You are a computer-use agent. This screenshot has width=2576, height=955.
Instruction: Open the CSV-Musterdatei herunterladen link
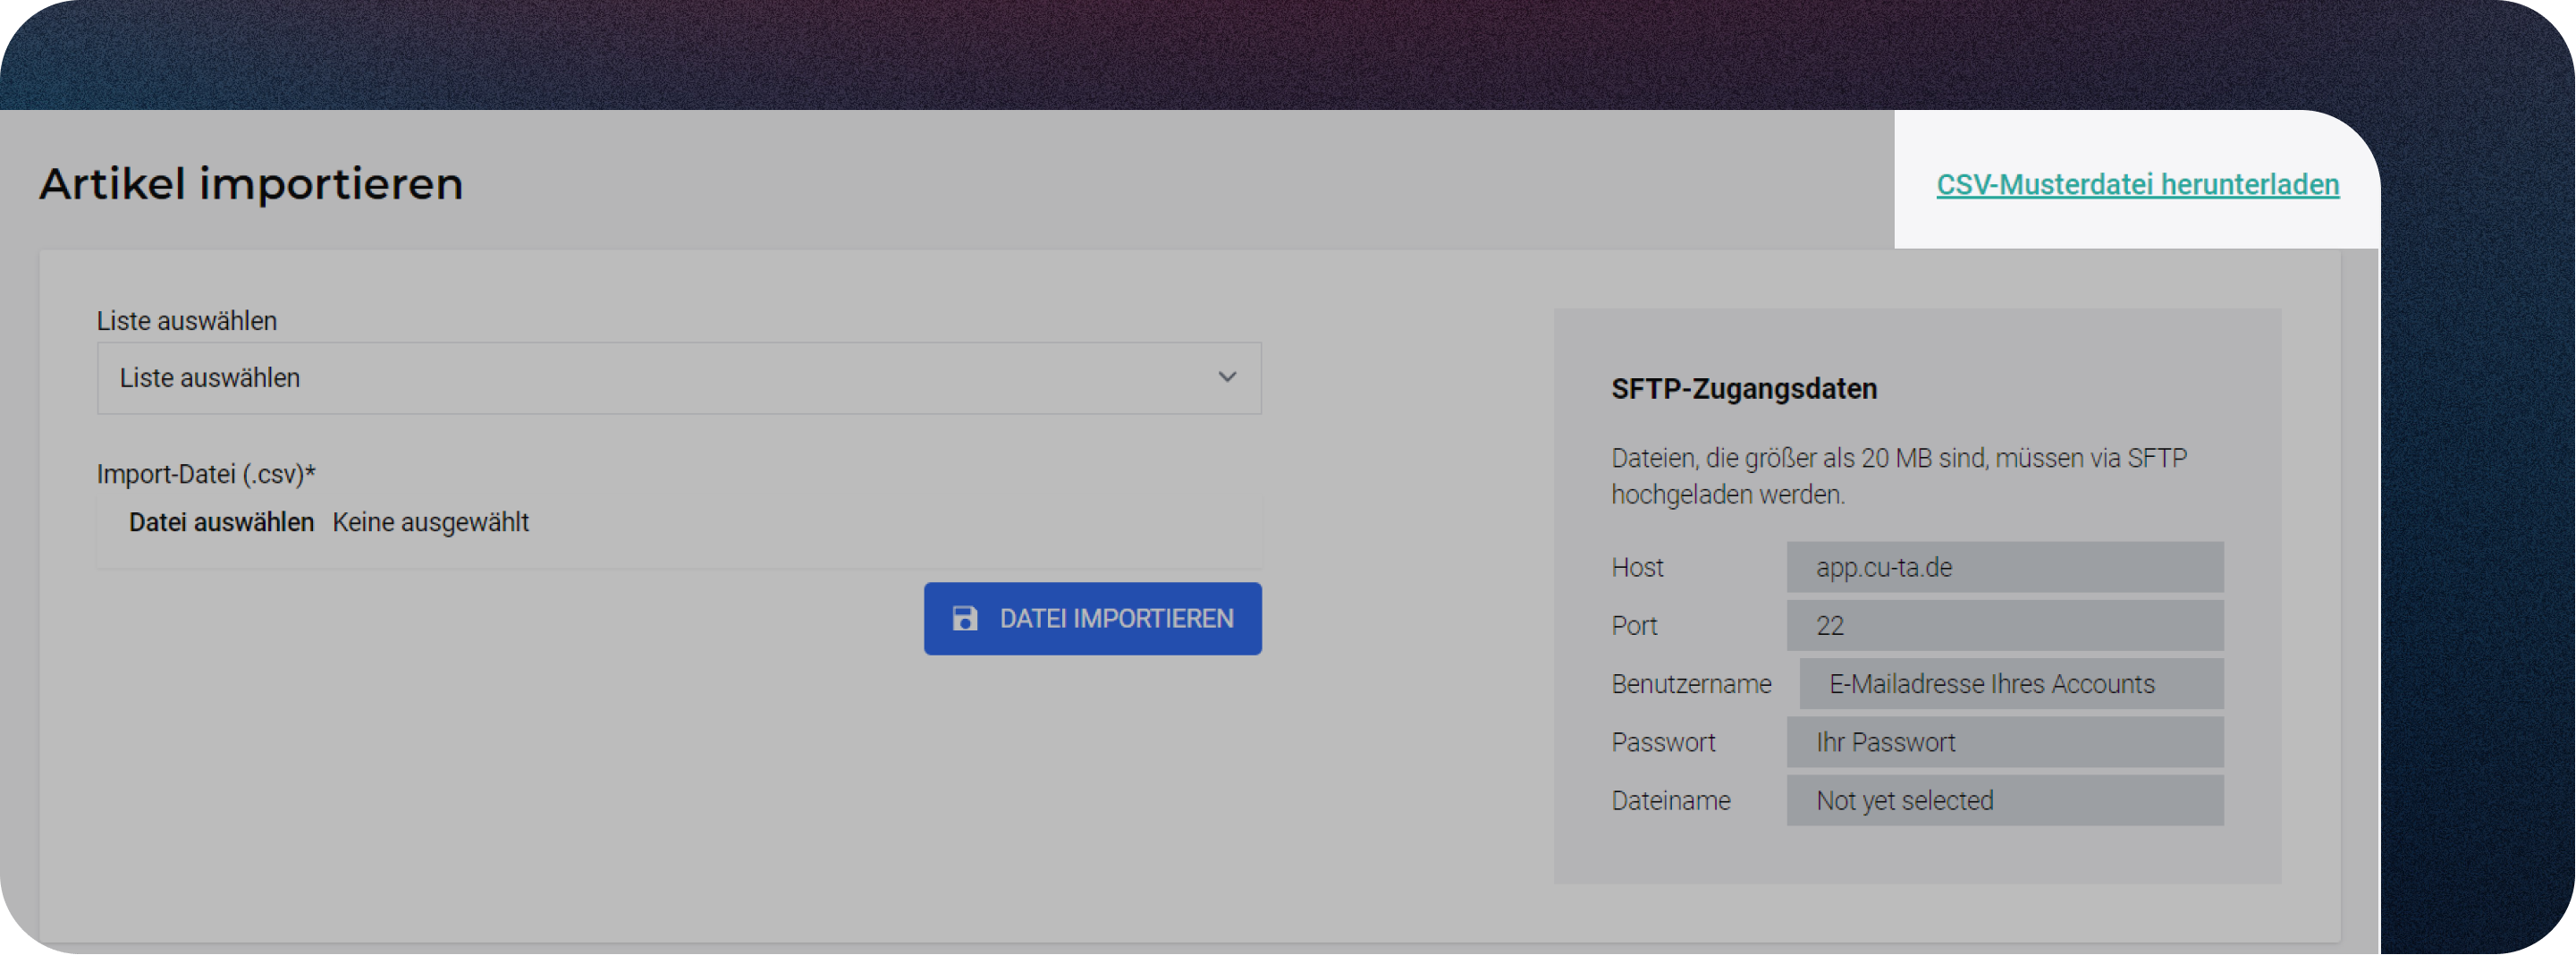click(2137, 185)
